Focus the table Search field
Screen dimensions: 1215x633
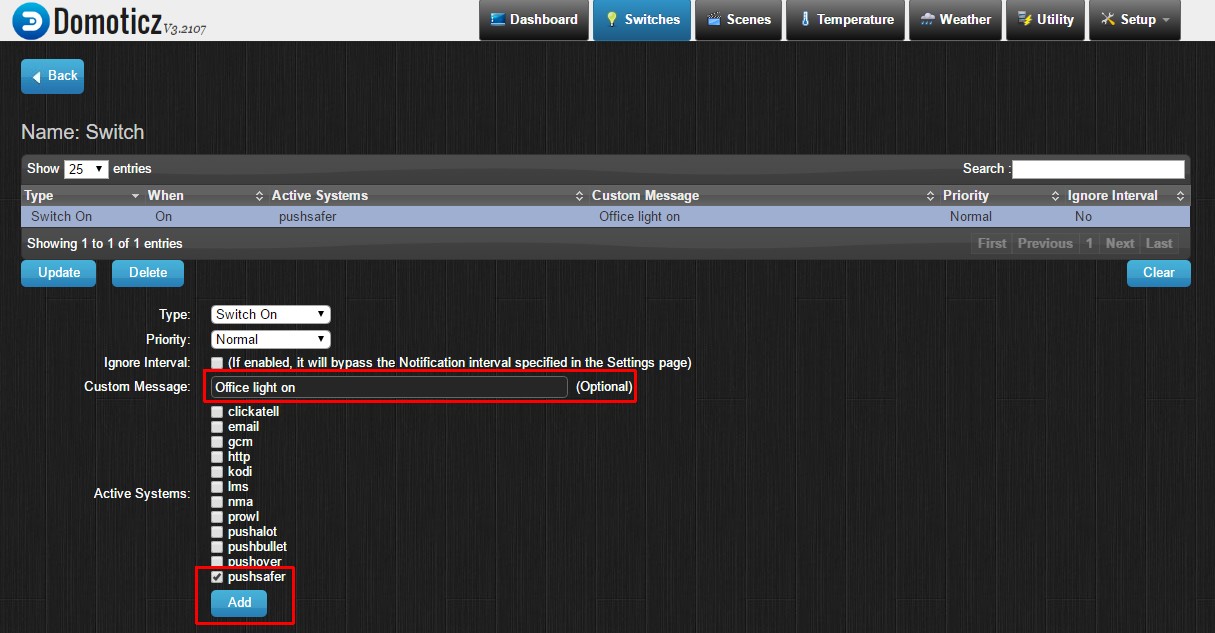click(1098, 169)
